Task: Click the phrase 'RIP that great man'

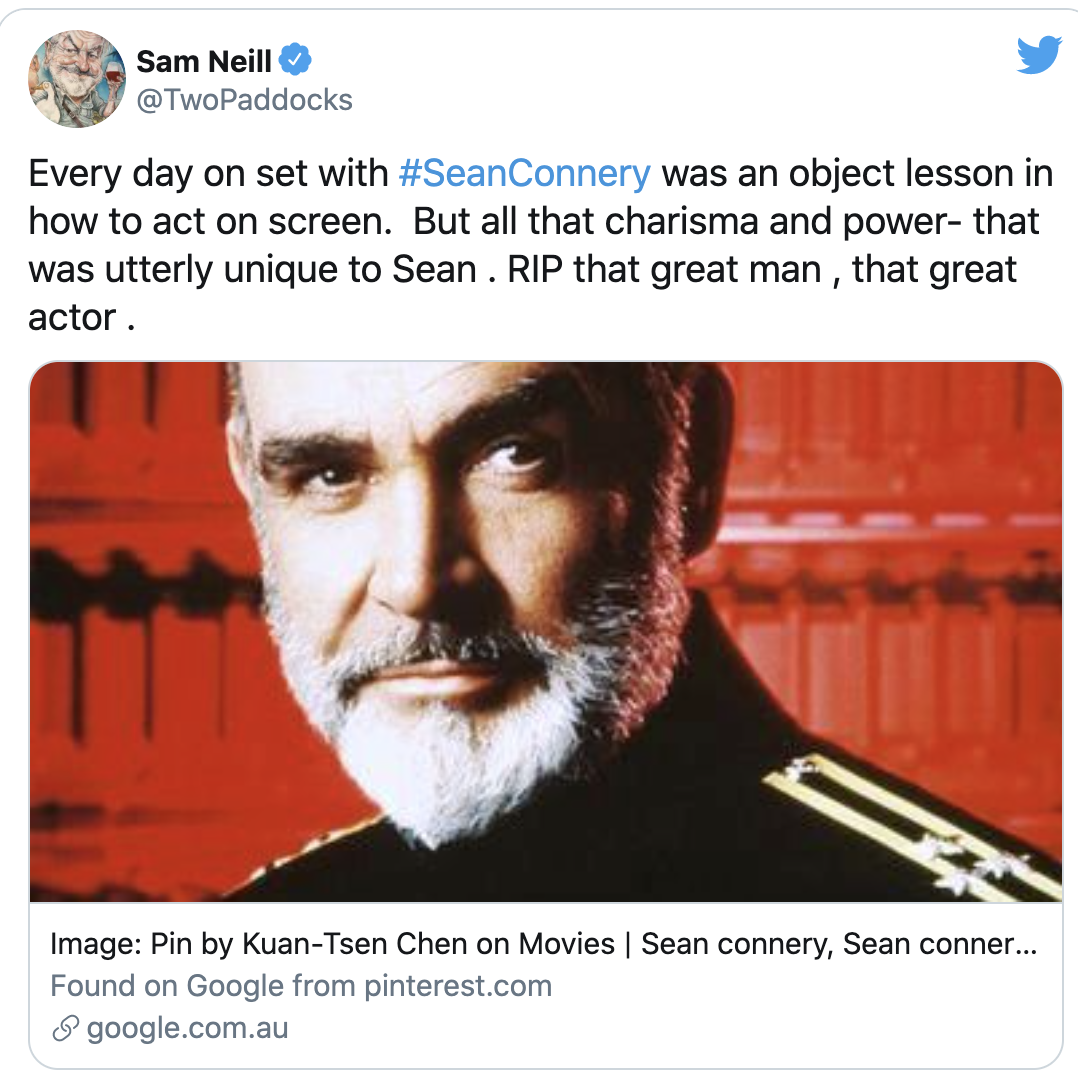Action: (x=664, y=269)
